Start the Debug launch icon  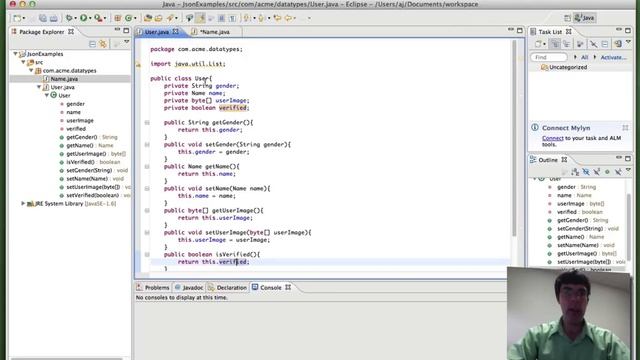coord(69,18)
